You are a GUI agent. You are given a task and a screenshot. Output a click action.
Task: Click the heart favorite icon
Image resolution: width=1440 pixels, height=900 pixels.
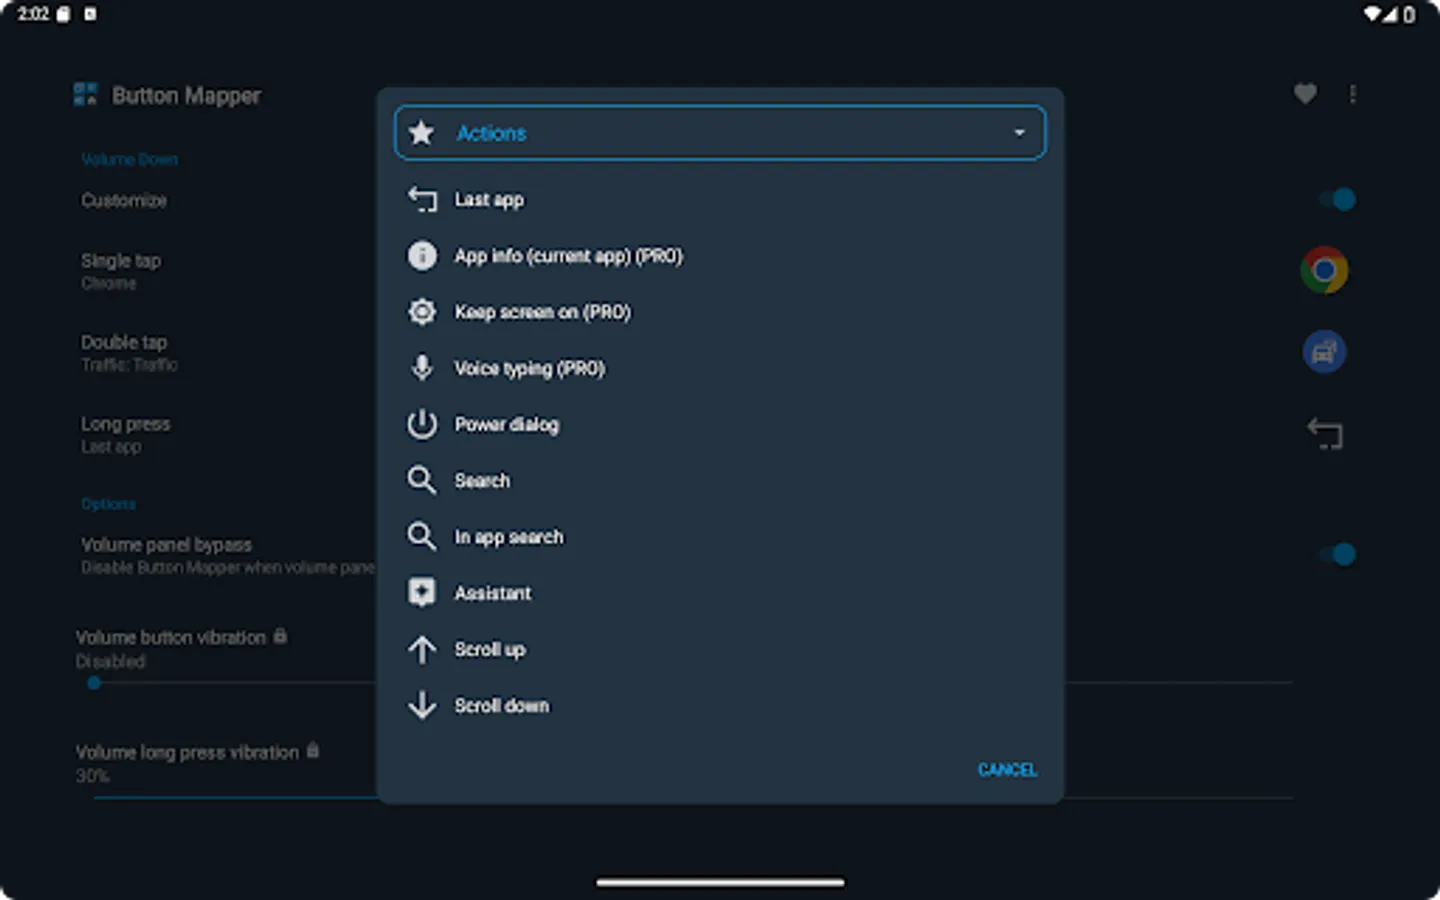[x=1304, y=93]
